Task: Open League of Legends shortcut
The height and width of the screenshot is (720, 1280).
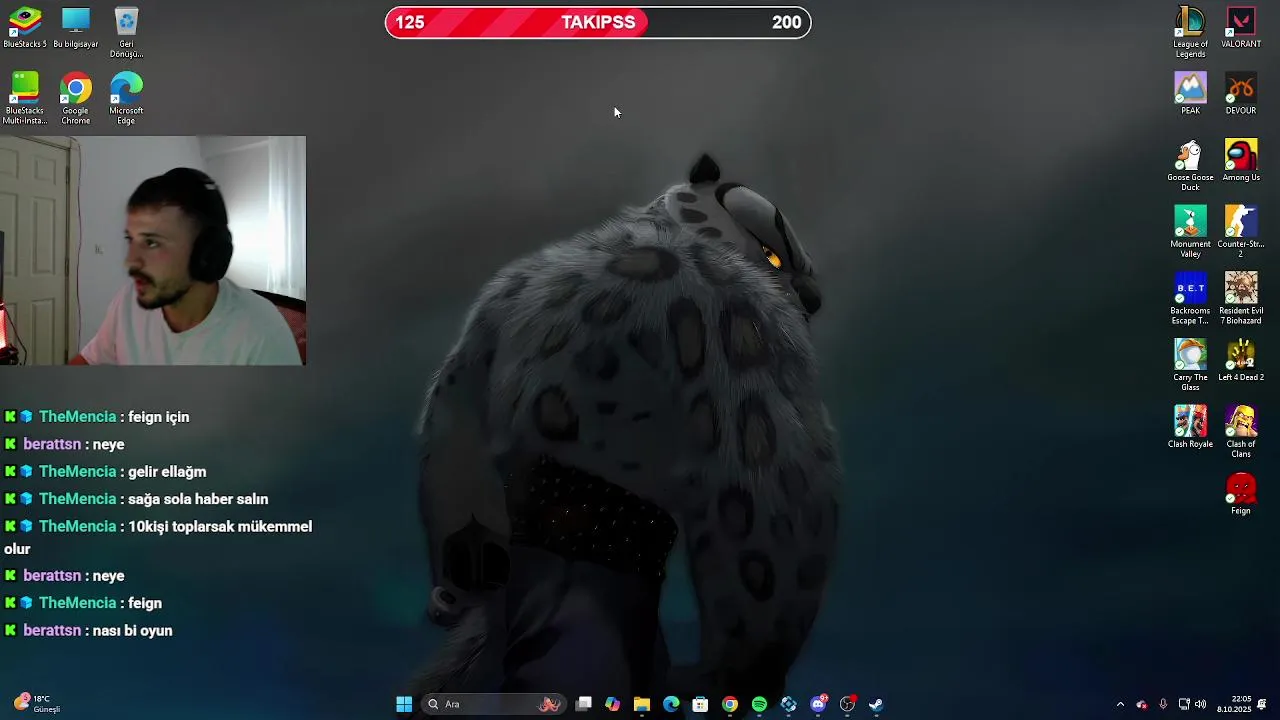Action: (x=1190, y=32)
